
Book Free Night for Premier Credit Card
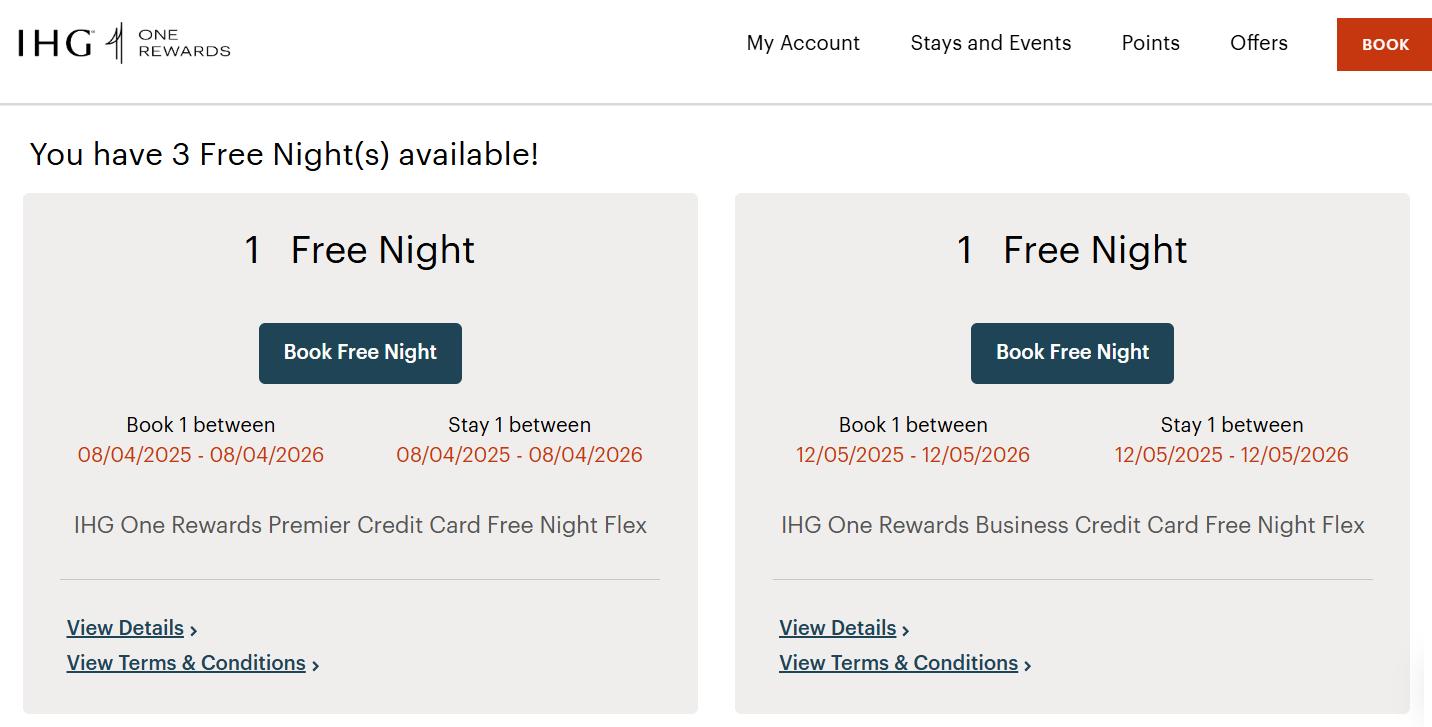point(360,353)
